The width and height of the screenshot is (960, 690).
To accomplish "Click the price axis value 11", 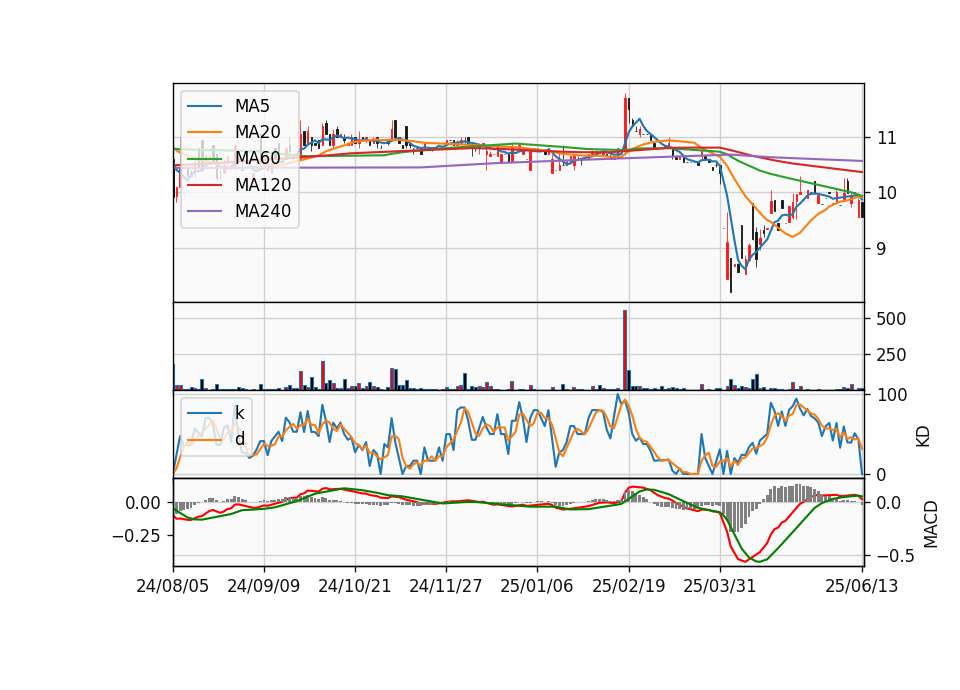I will 887,138.
